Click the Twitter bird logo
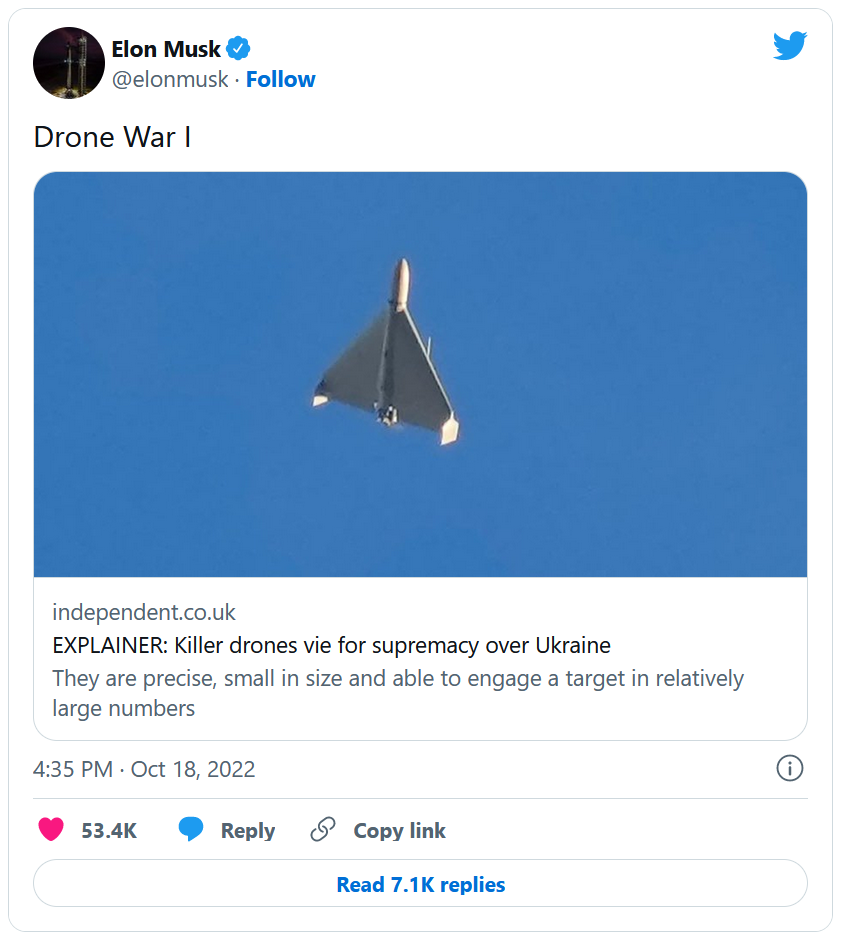 pyautogui.click(x=789, y=45)
